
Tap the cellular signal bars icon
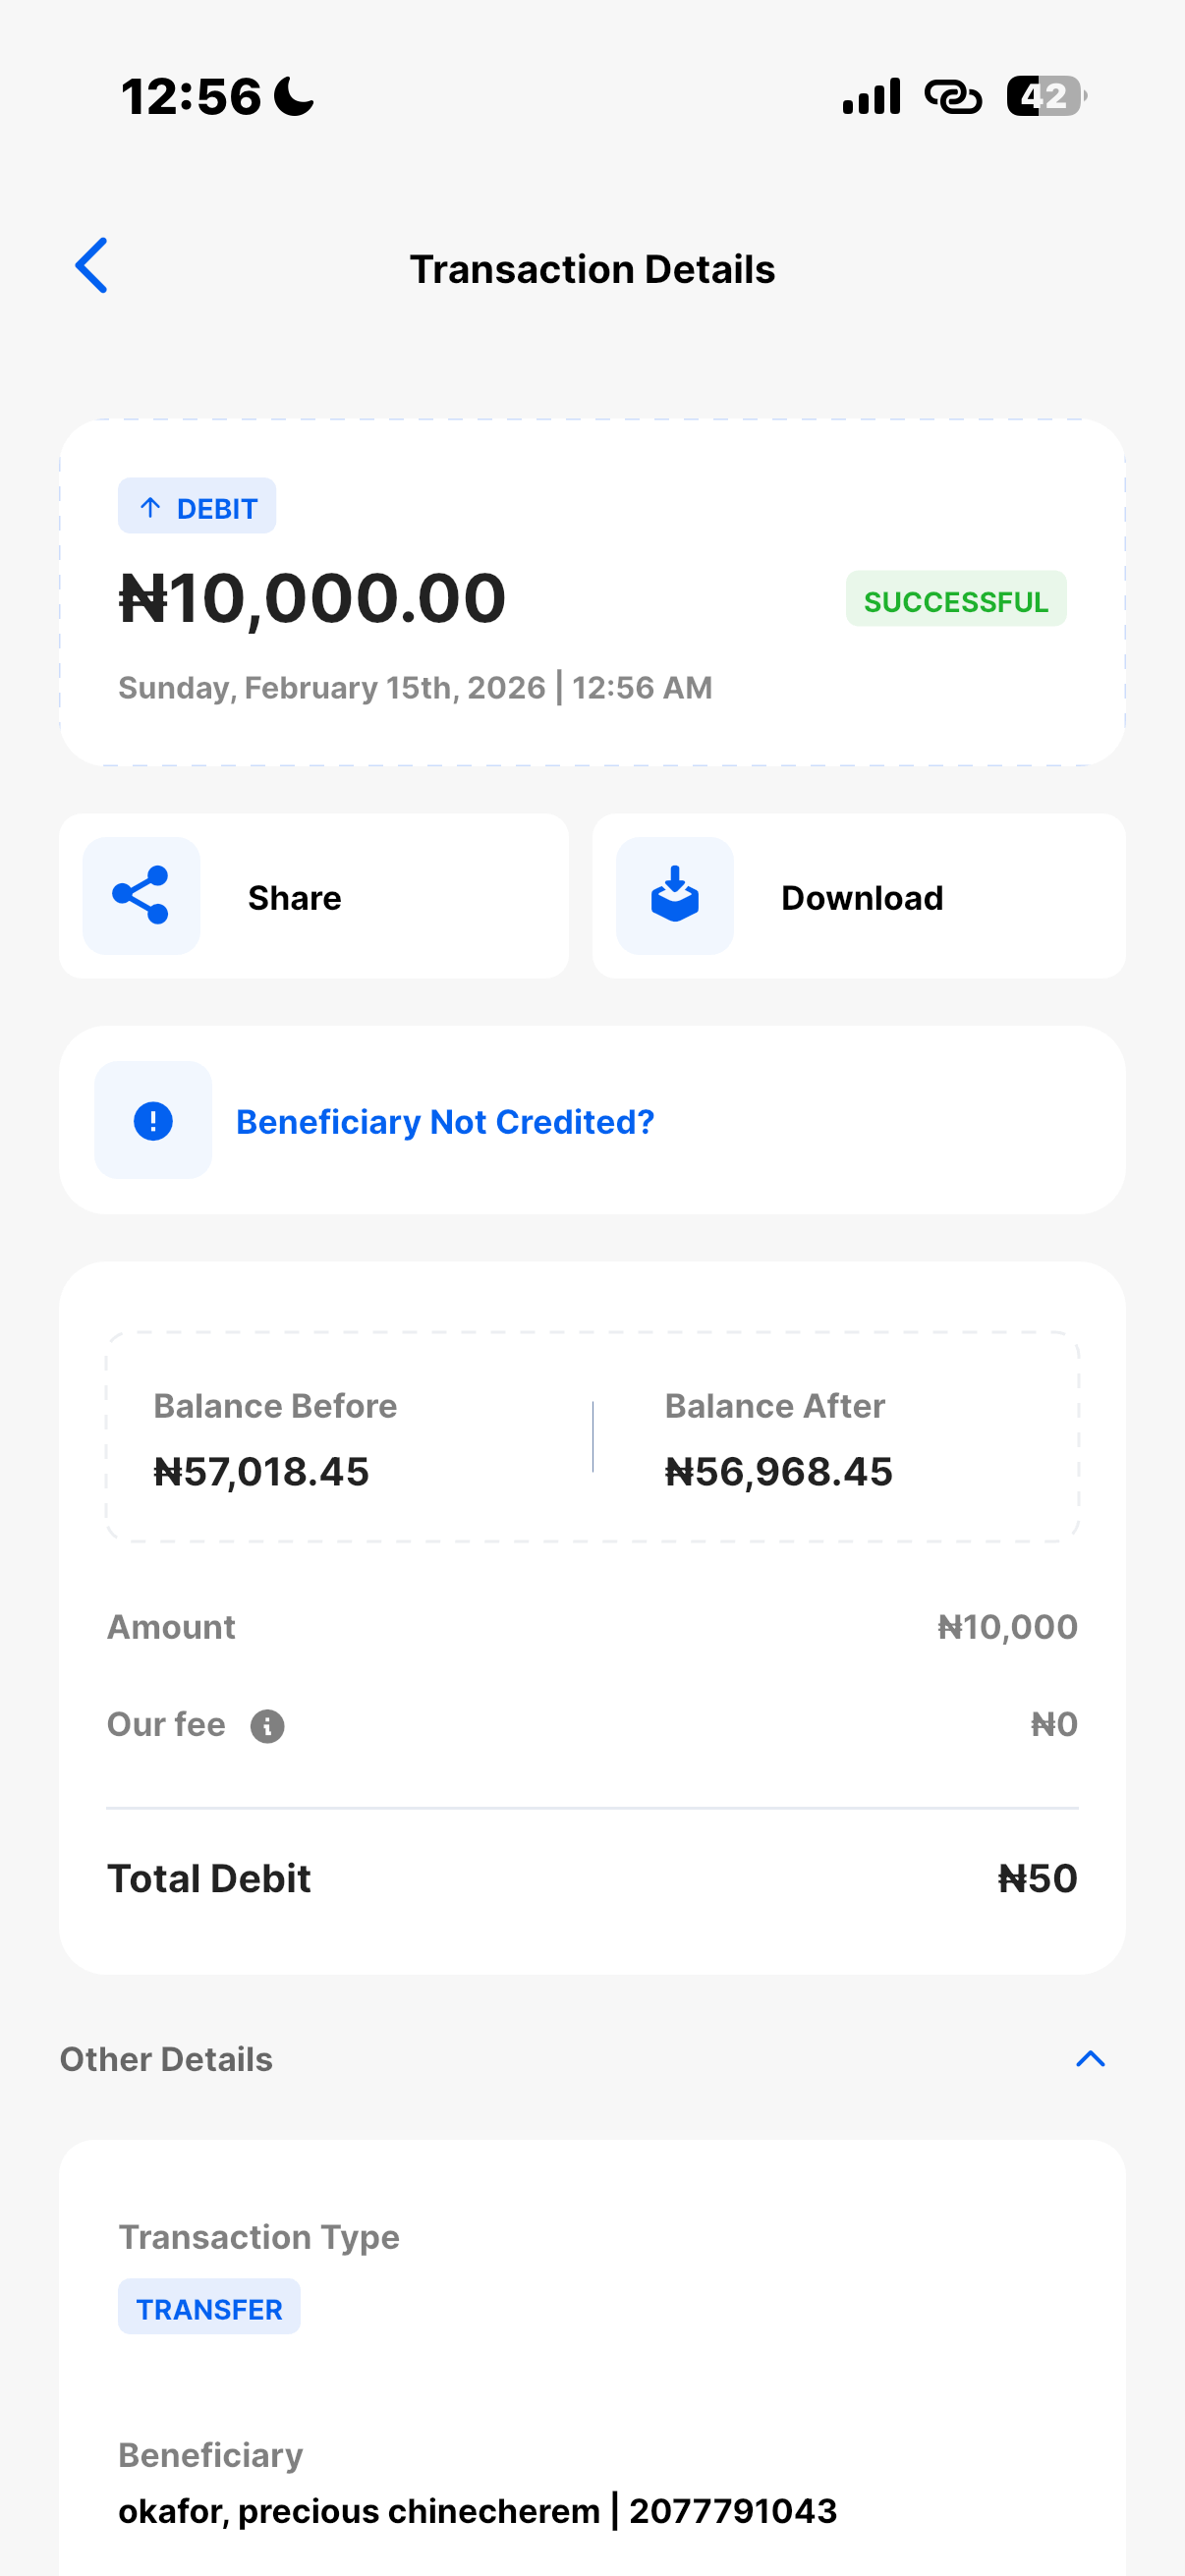tap(871, 97)
